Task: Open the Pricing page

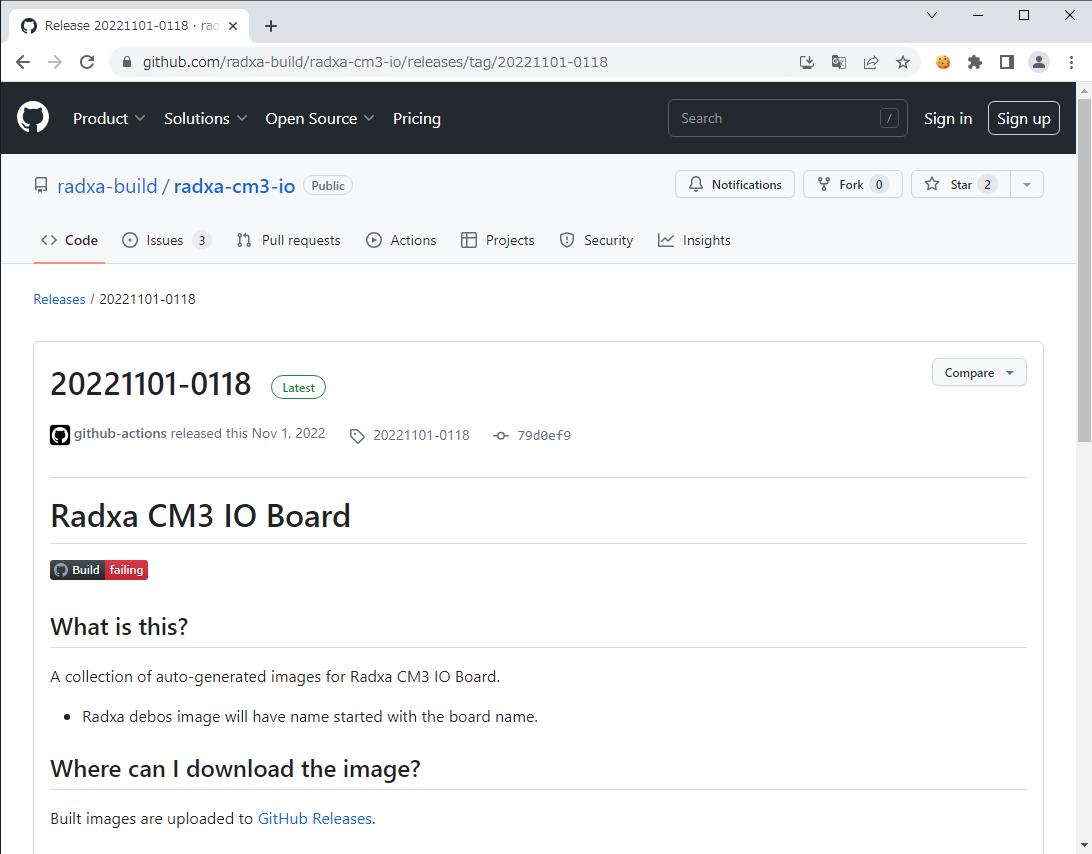Action: (416, 118)
